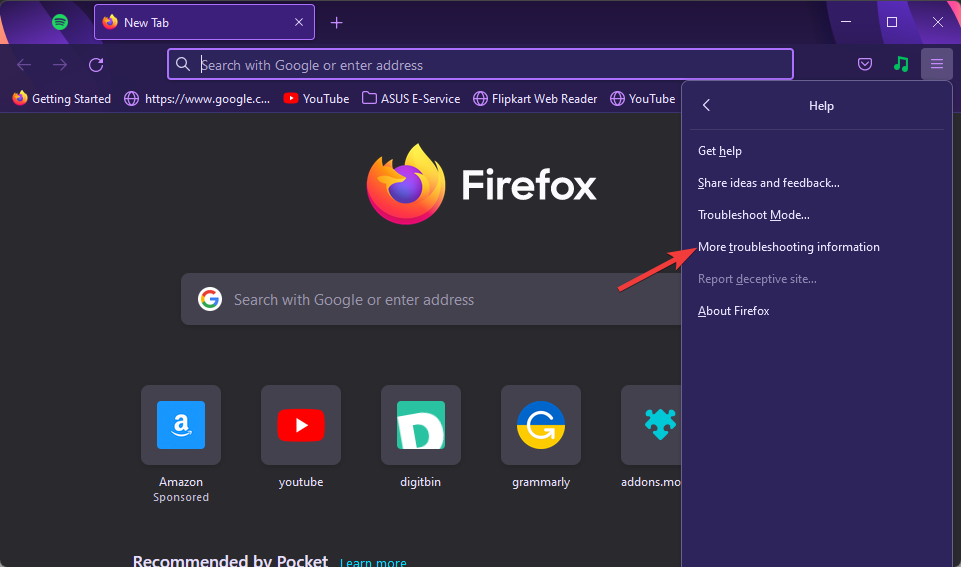
Task: Open the YouTube bookmark with globe icon
Action: point(643,99)
